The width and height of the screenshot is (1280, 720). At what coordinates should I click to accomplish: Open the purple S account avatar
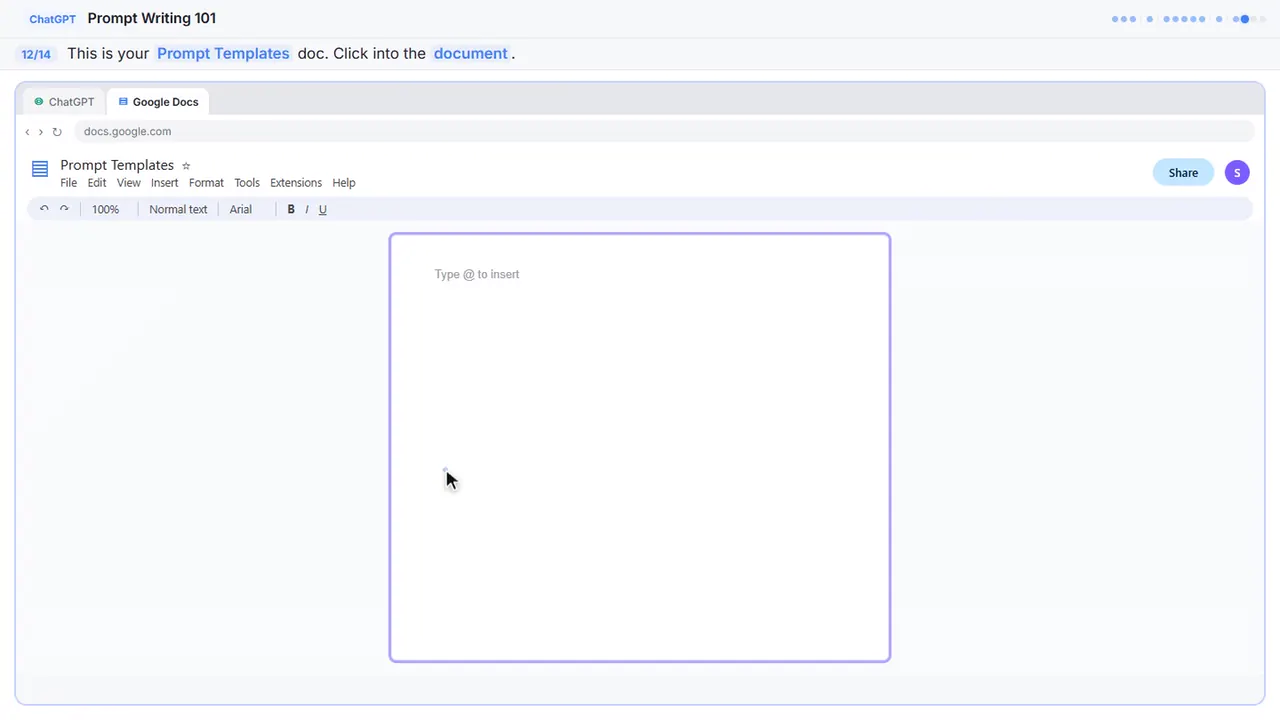[1237, 172]
